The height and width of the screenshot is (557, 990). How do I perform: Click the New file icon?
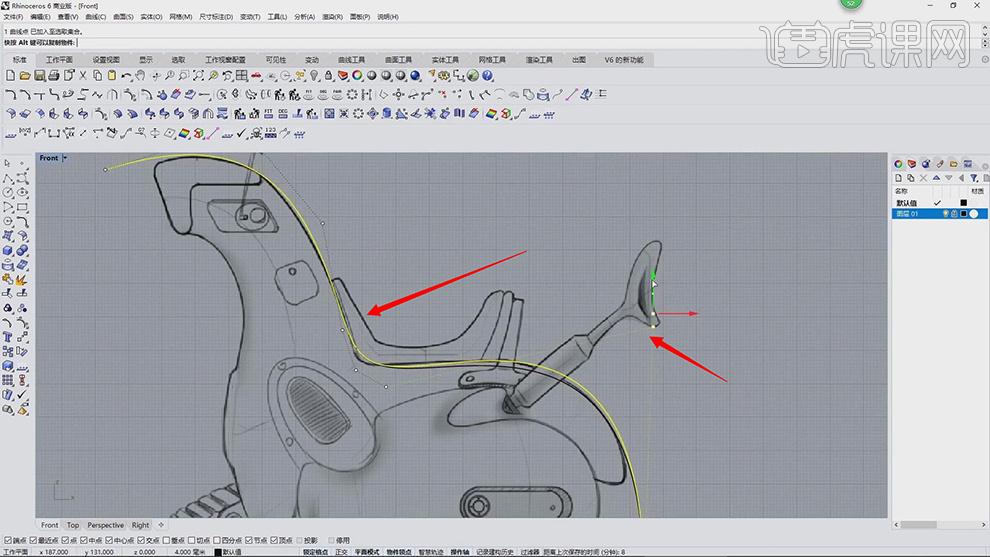tap(10, 76)
